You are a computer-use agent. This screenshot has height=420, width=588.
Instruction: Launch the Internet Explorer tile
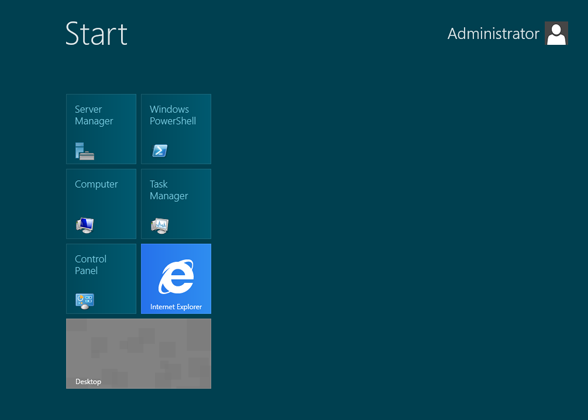click(x=176, y=279)
